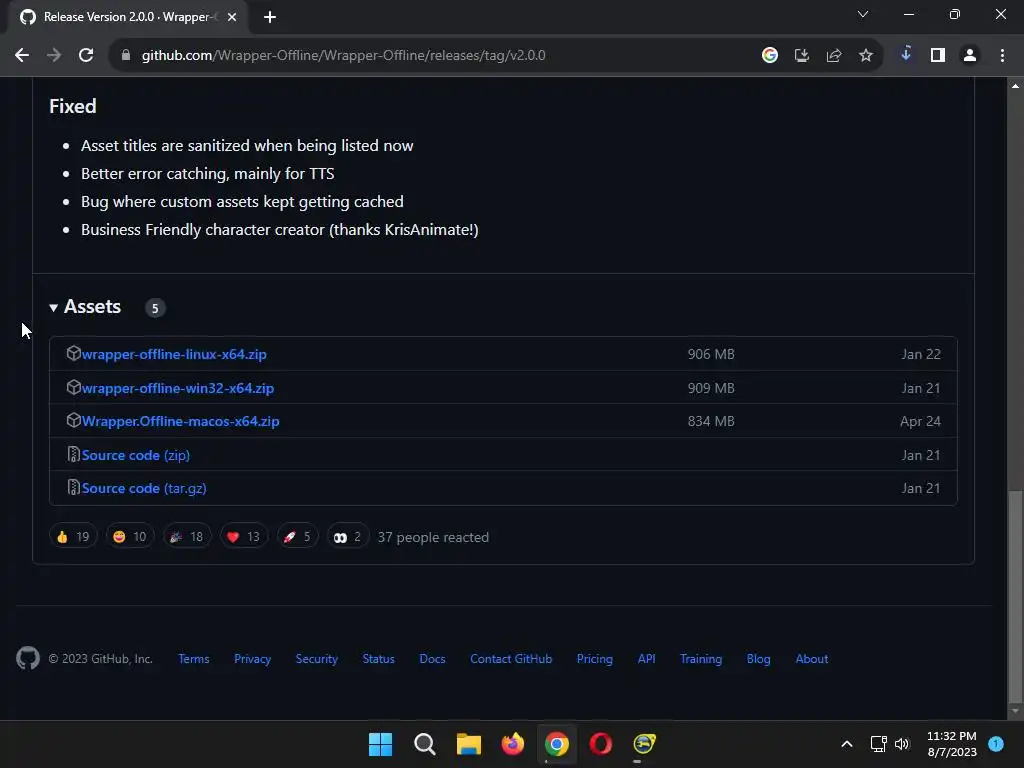This screenshot has width=1024, height=768.
Task: Download Source code (tar.gz)
Action: pos(144,488)
